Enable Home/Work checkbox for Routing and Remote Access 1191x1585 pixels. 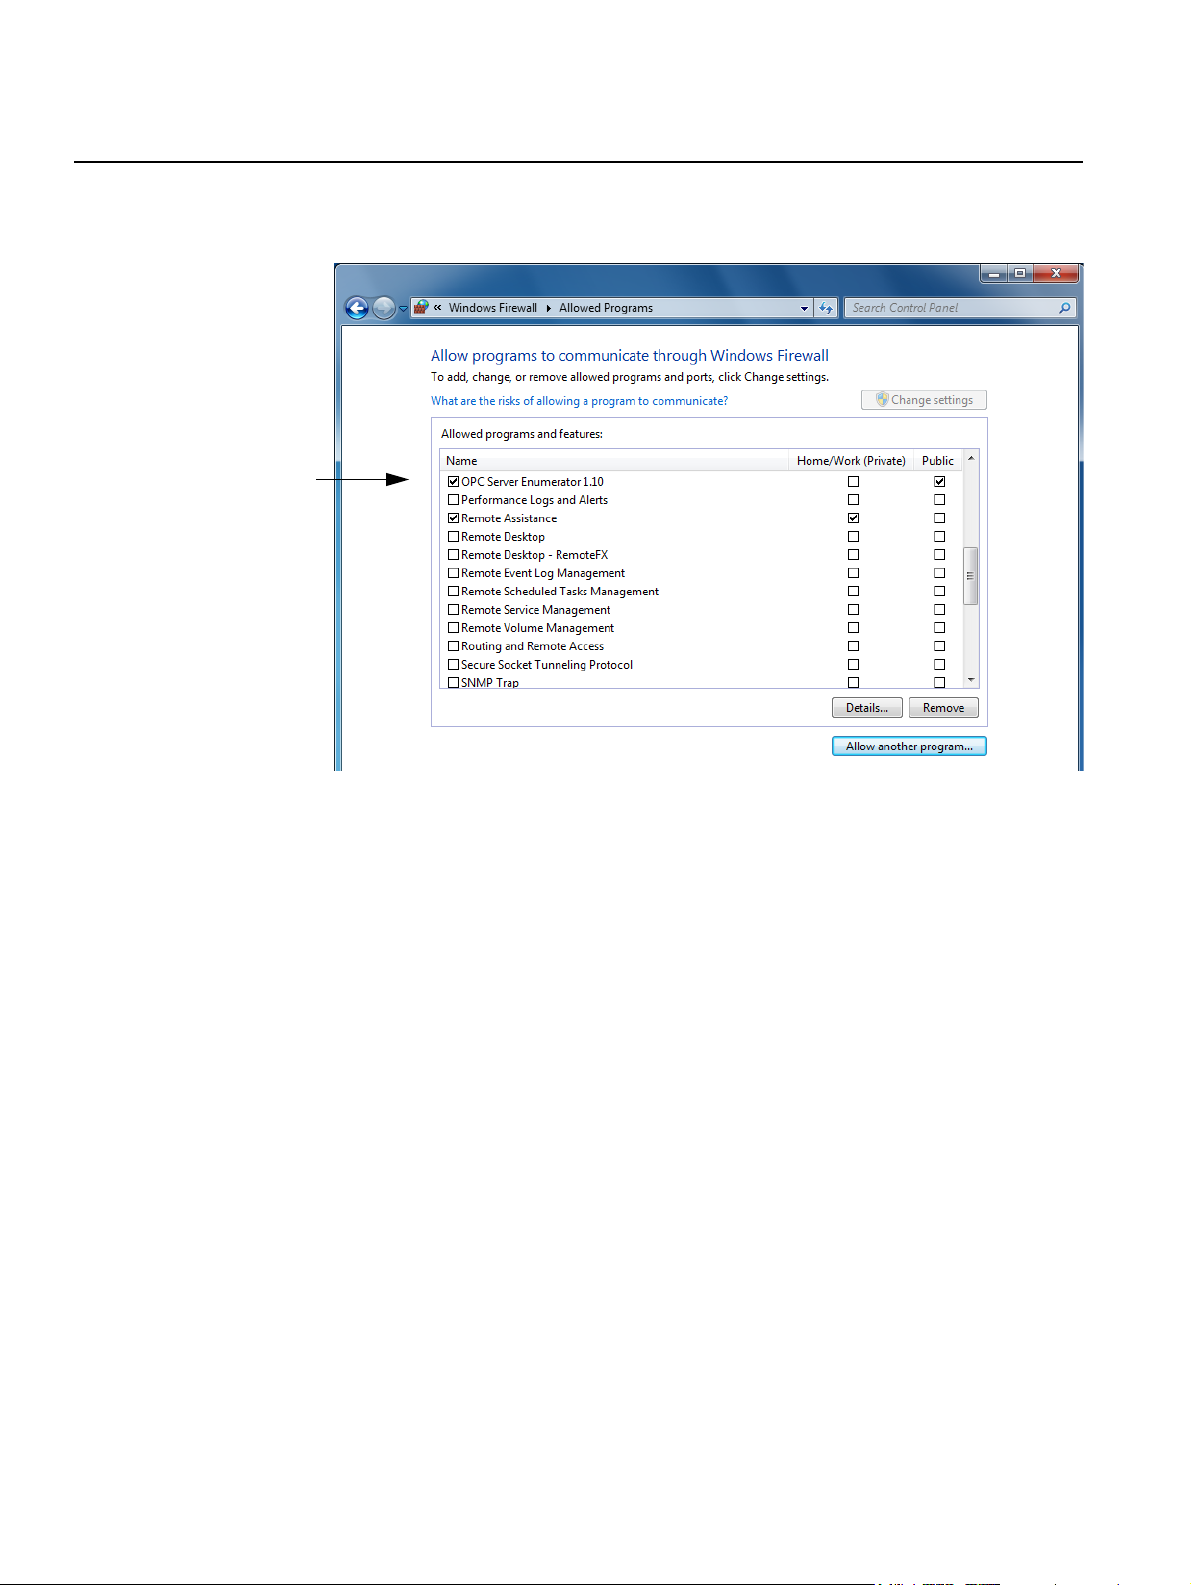point(853,646)
